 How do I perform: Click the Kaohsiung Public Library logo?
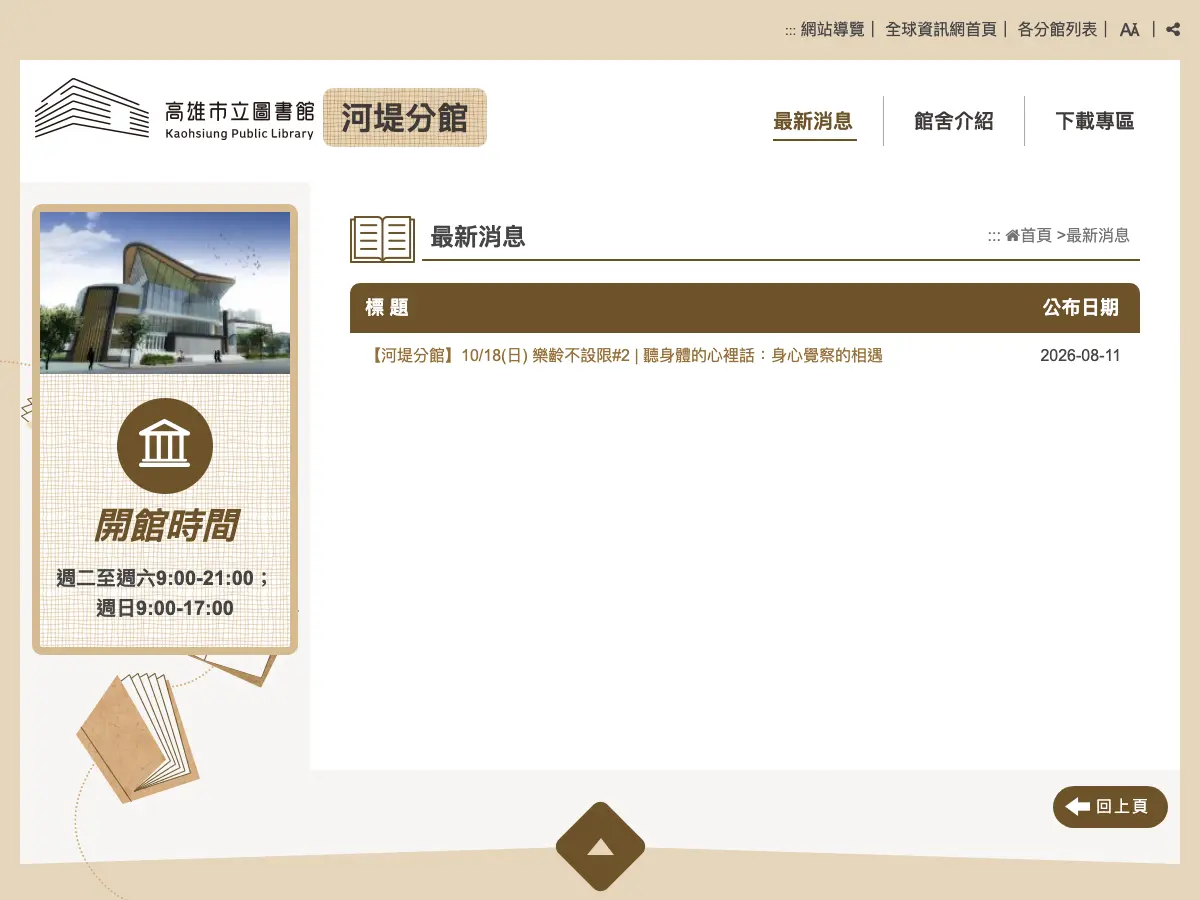point(175,109)
